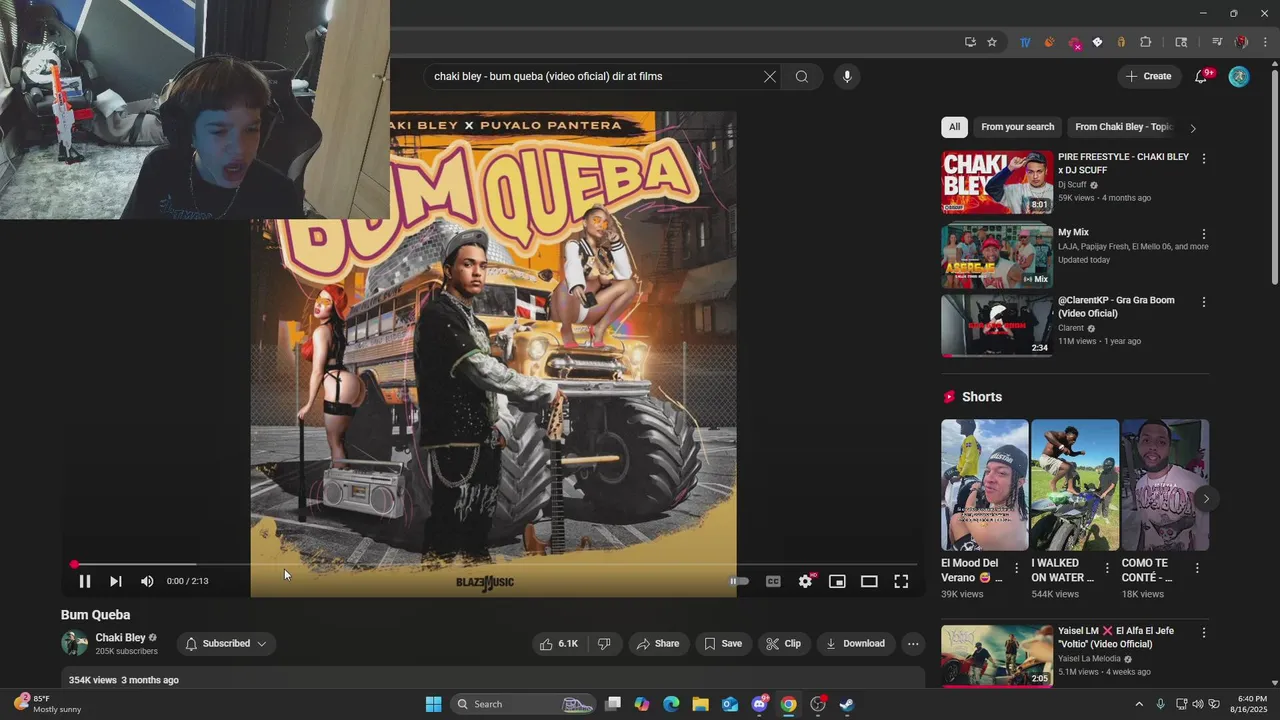
Task: Open I WALKED ON WATER short
Action: tap(1075, 485)
